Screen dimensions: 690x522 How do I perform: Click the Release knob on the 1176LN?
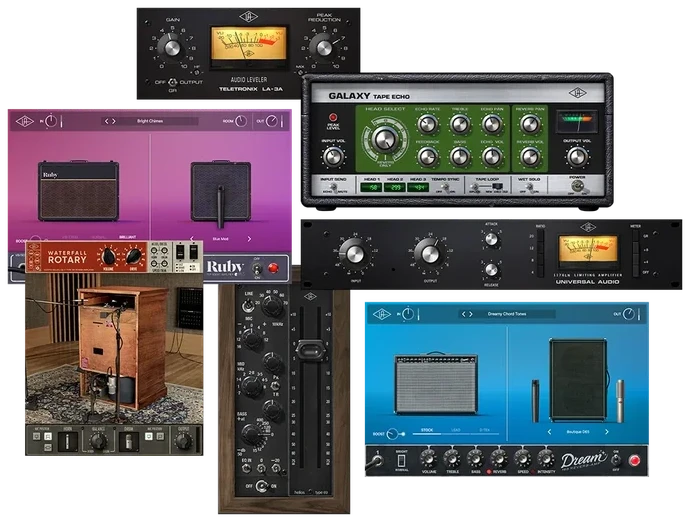click(491, 269)
